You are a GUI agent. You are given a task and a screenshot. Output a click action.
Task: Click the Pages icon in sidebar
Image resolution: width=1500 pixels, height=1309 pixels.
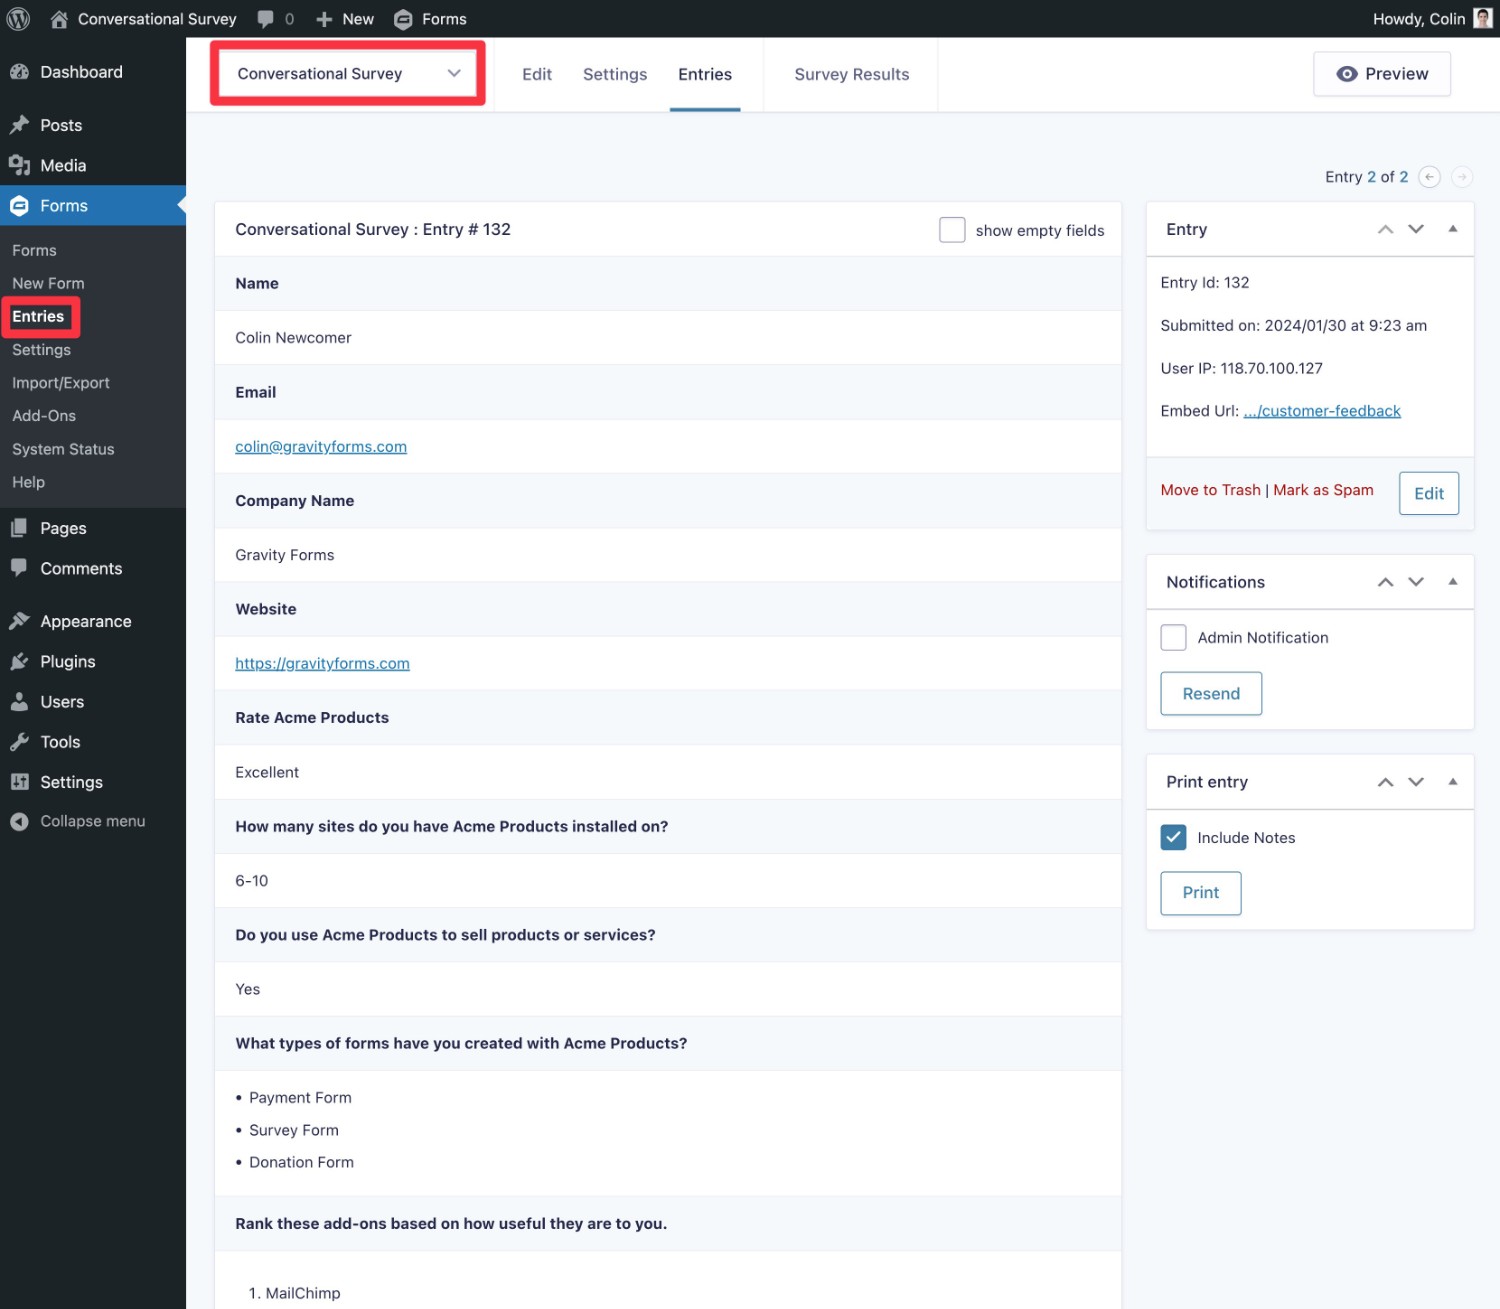coord(19,528)
